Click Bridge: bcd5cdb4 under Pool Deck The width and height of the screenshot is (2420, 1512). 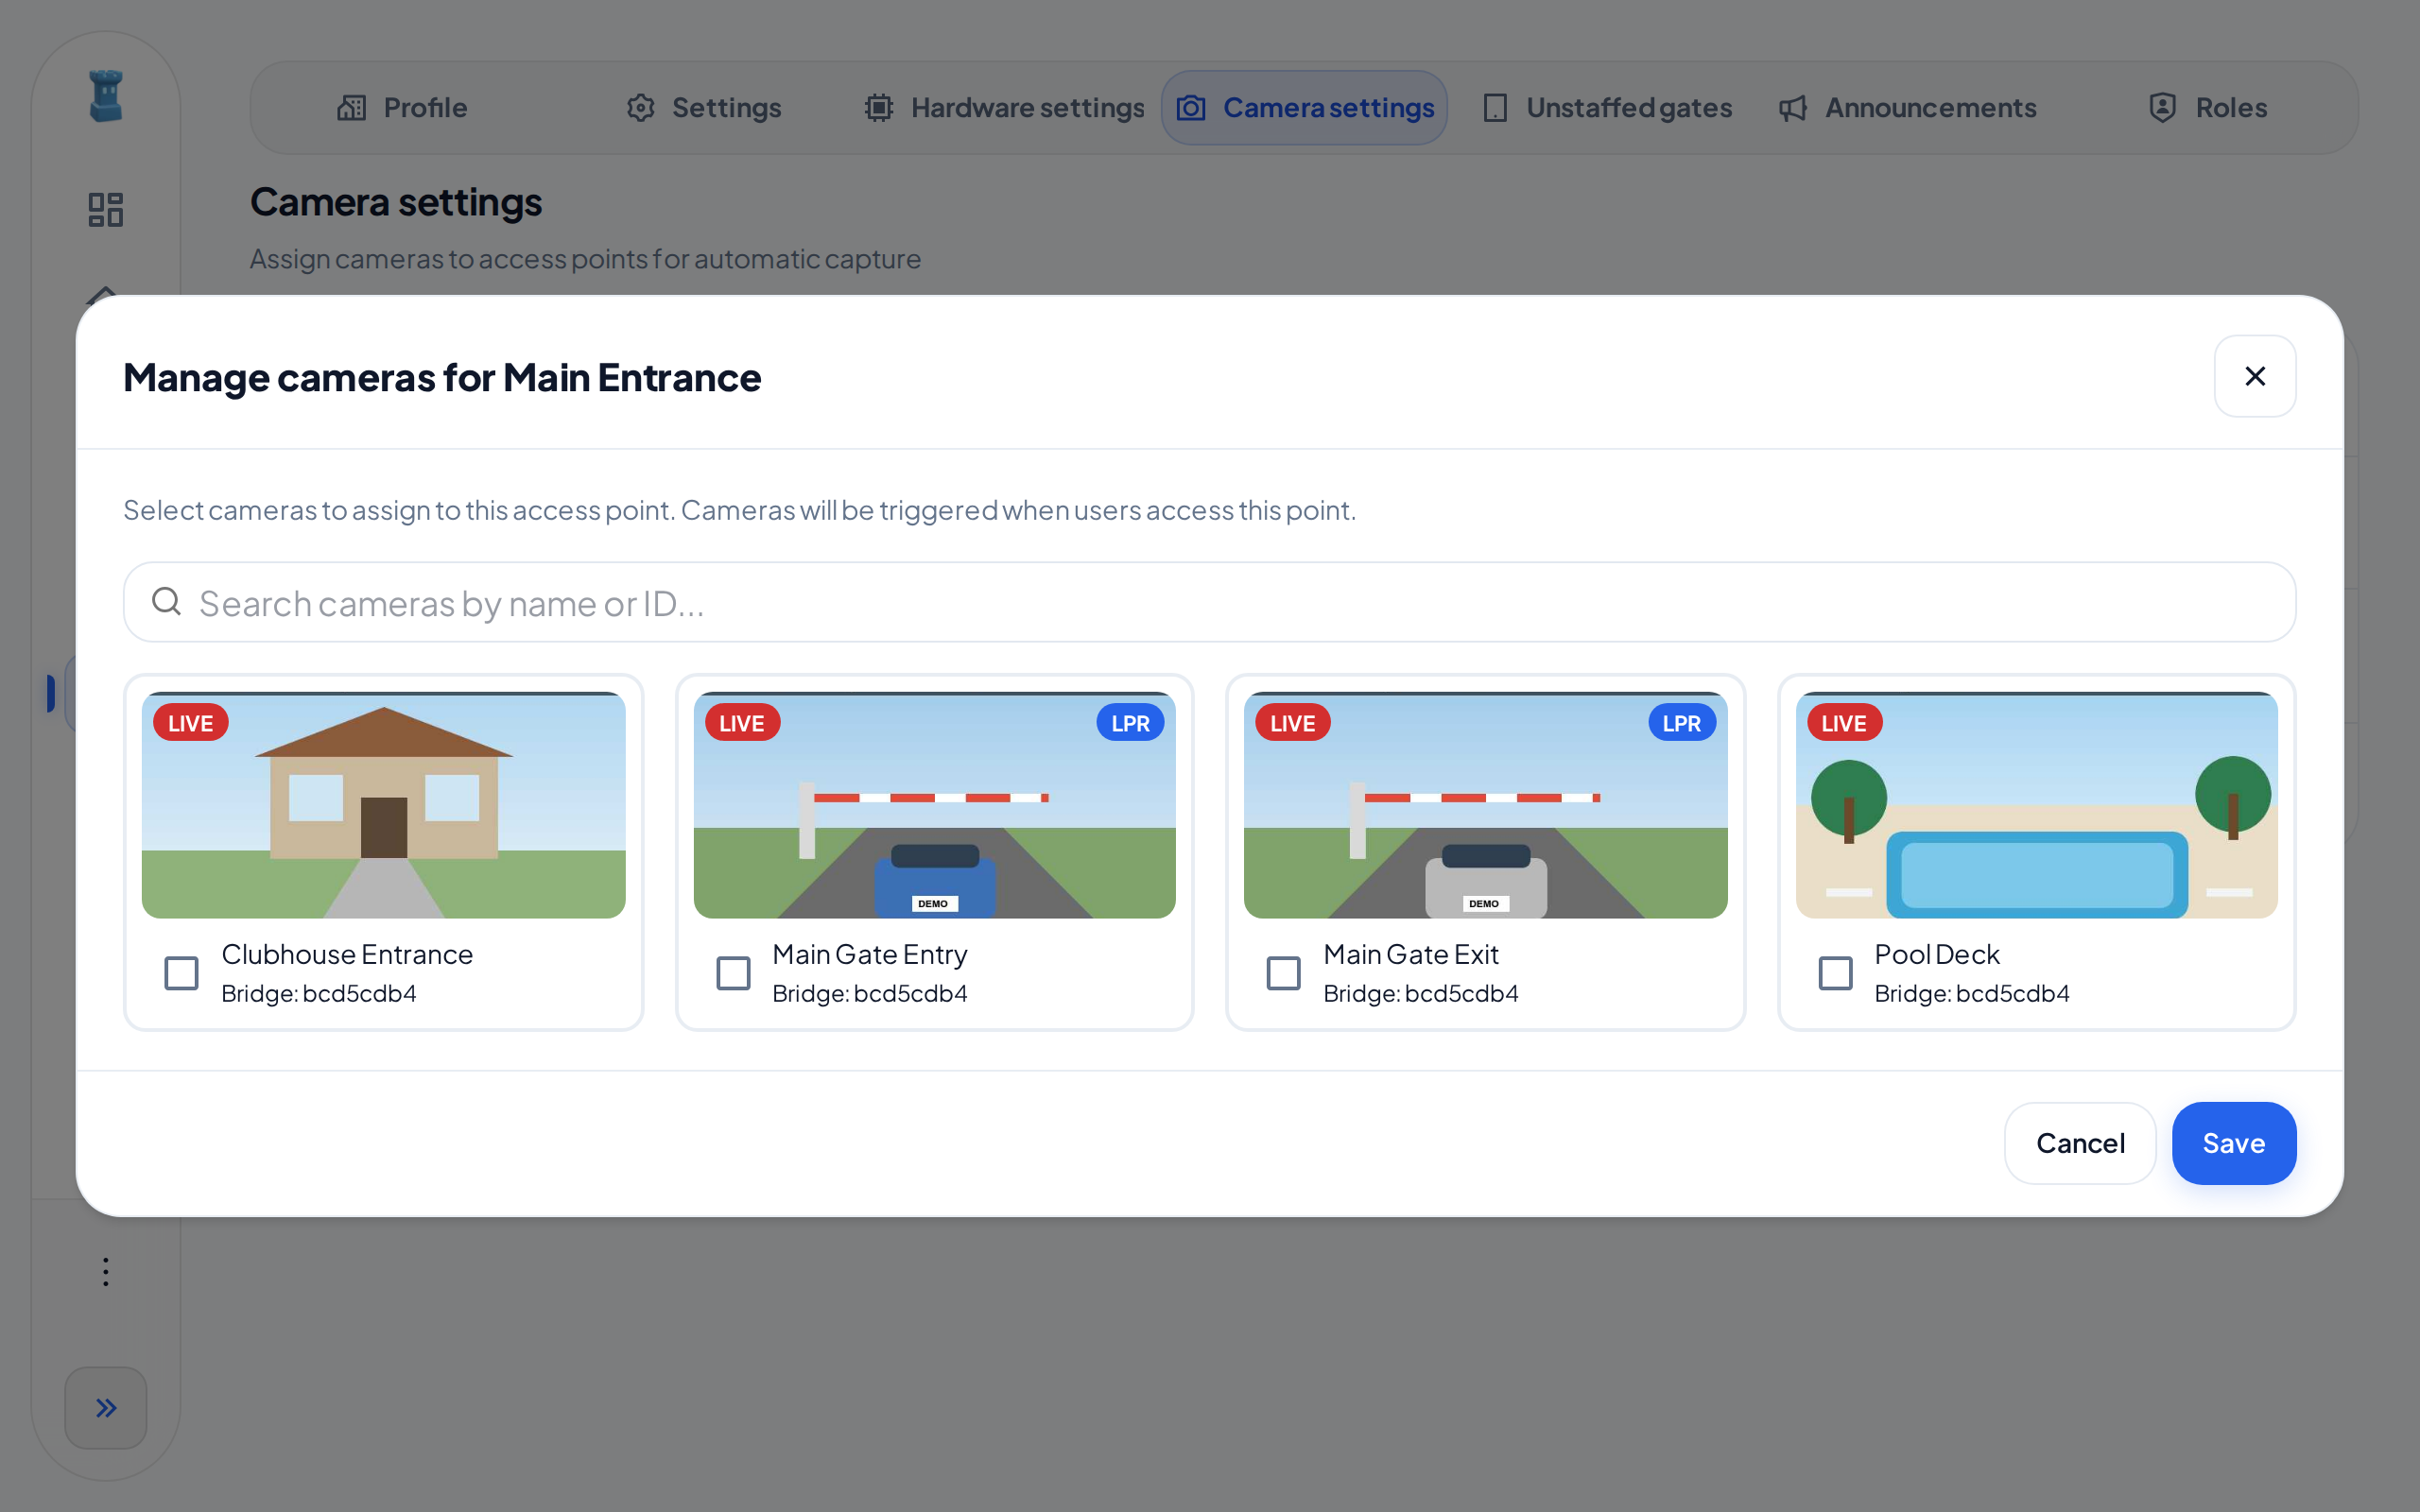click(x=1972, y=993)
